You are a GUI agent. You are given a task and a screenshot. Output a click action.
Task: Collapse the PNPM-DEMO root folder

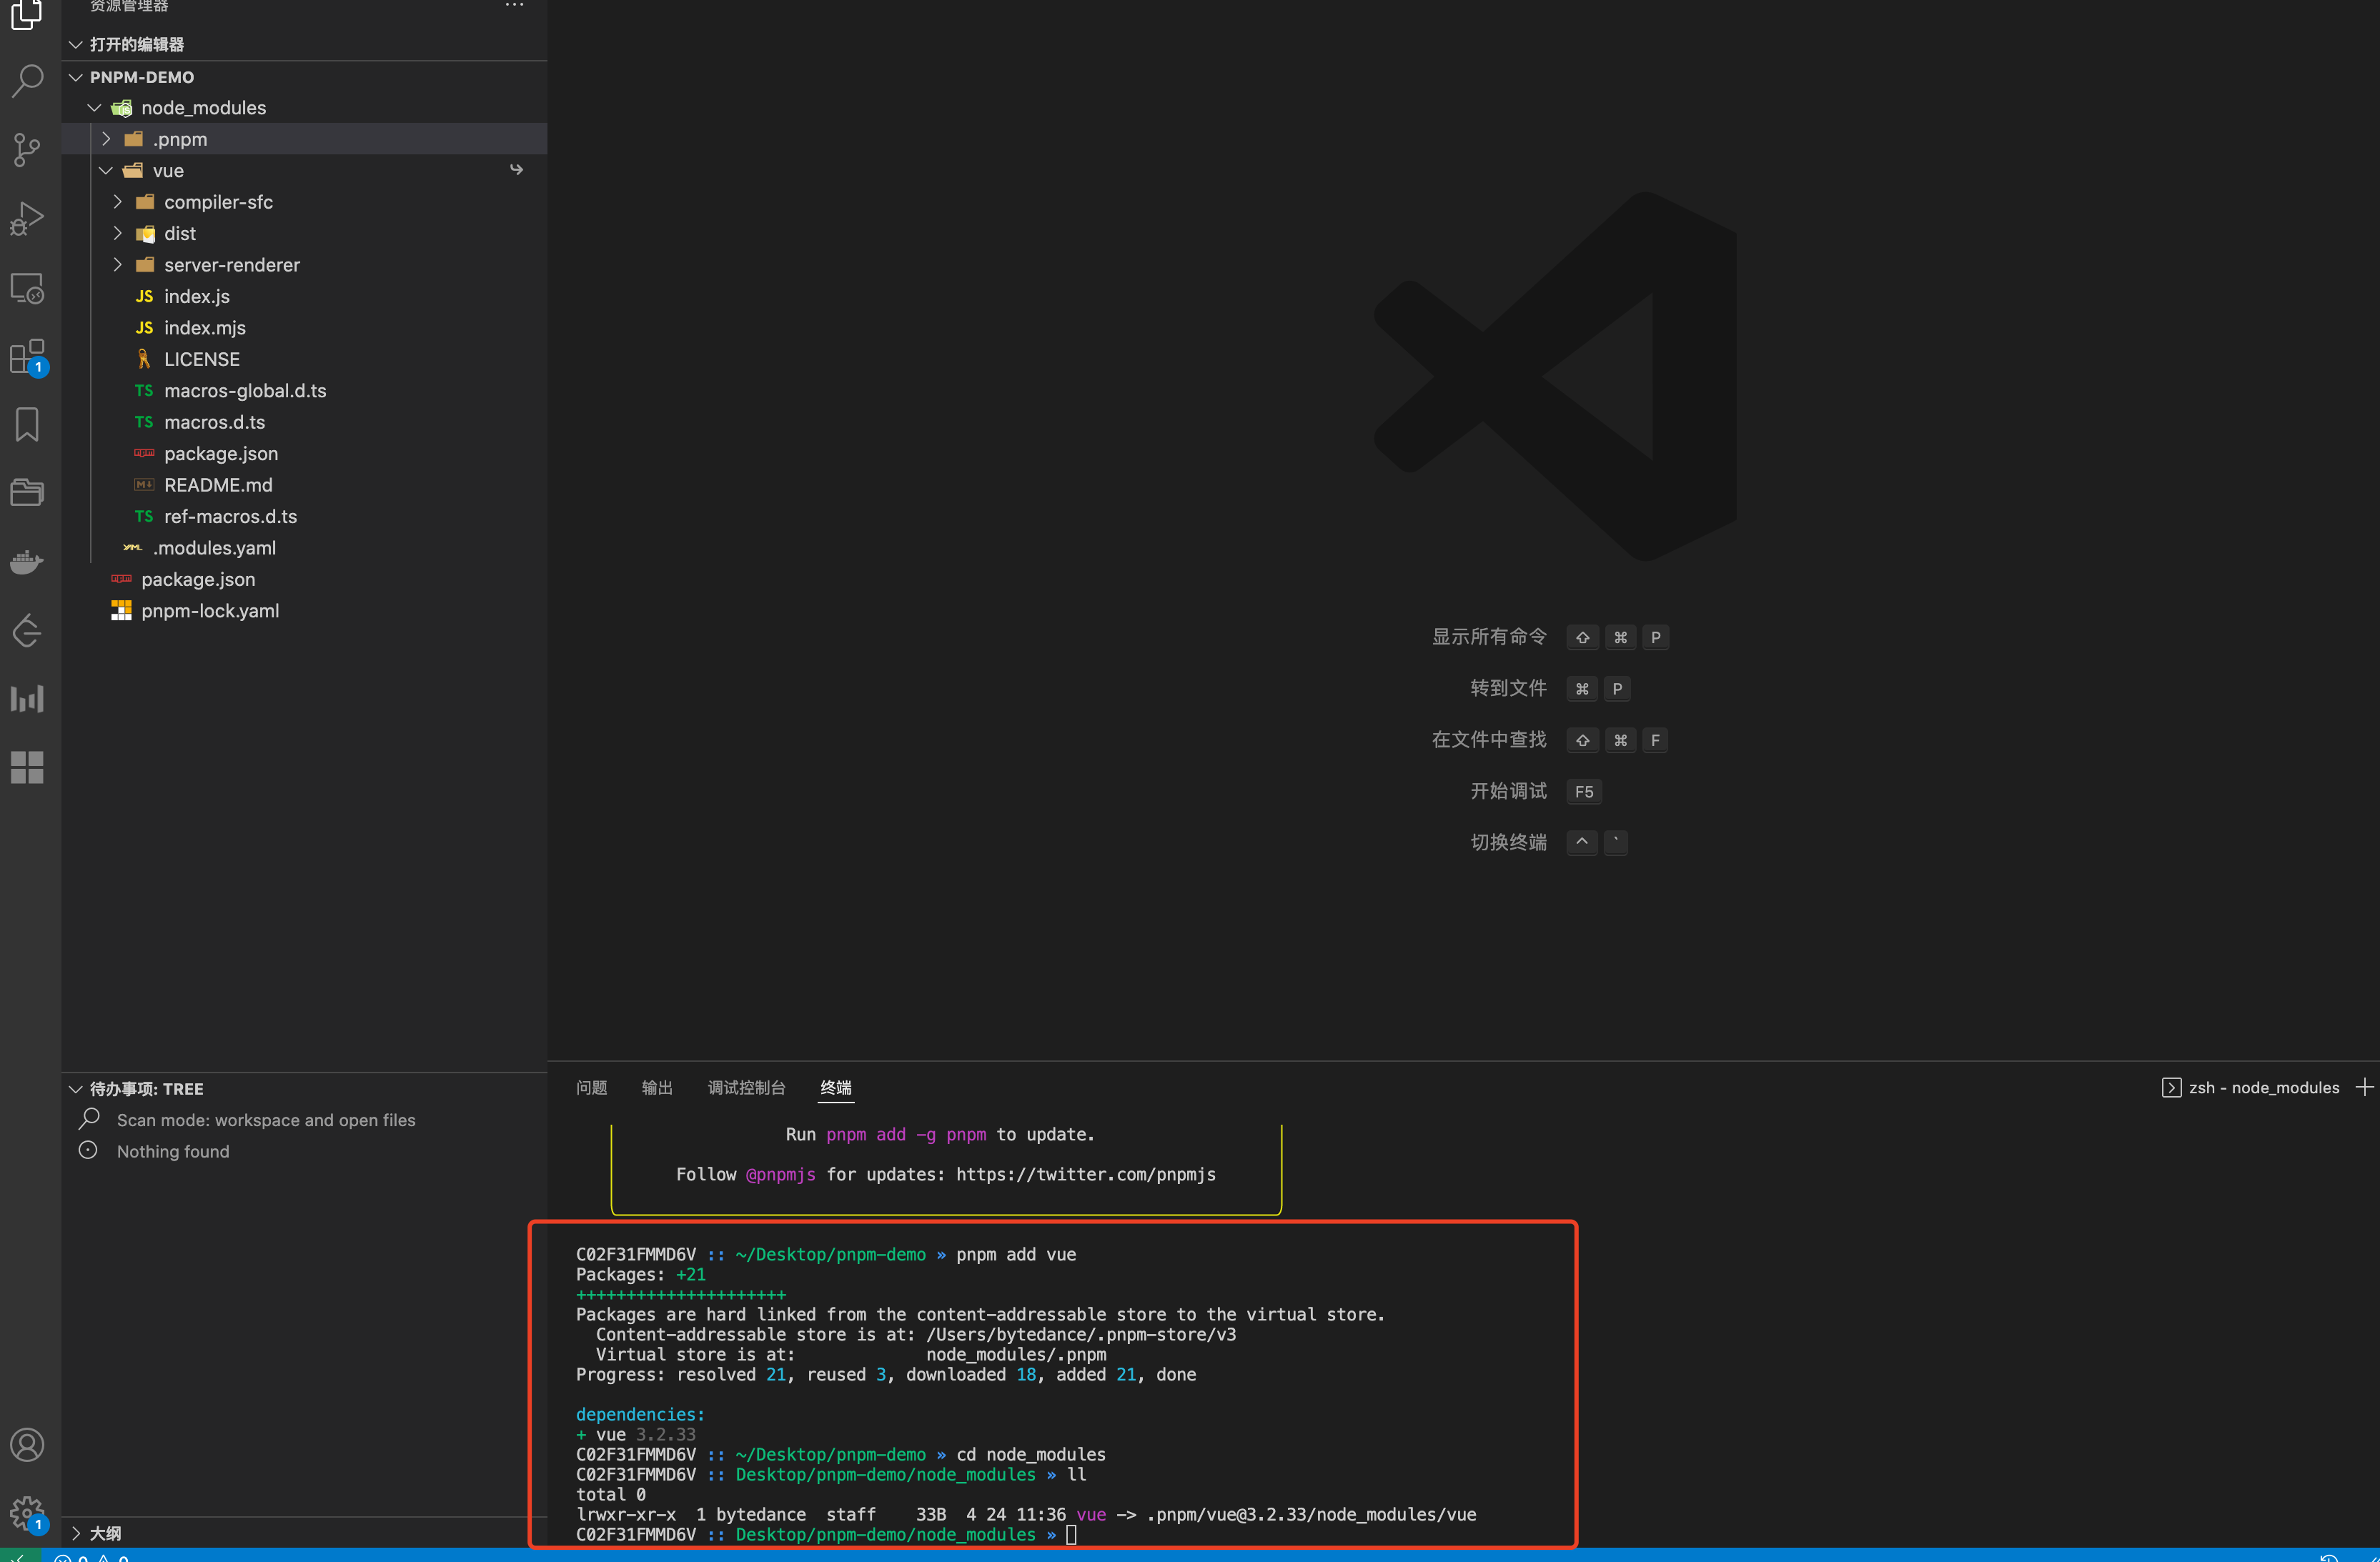76,77
